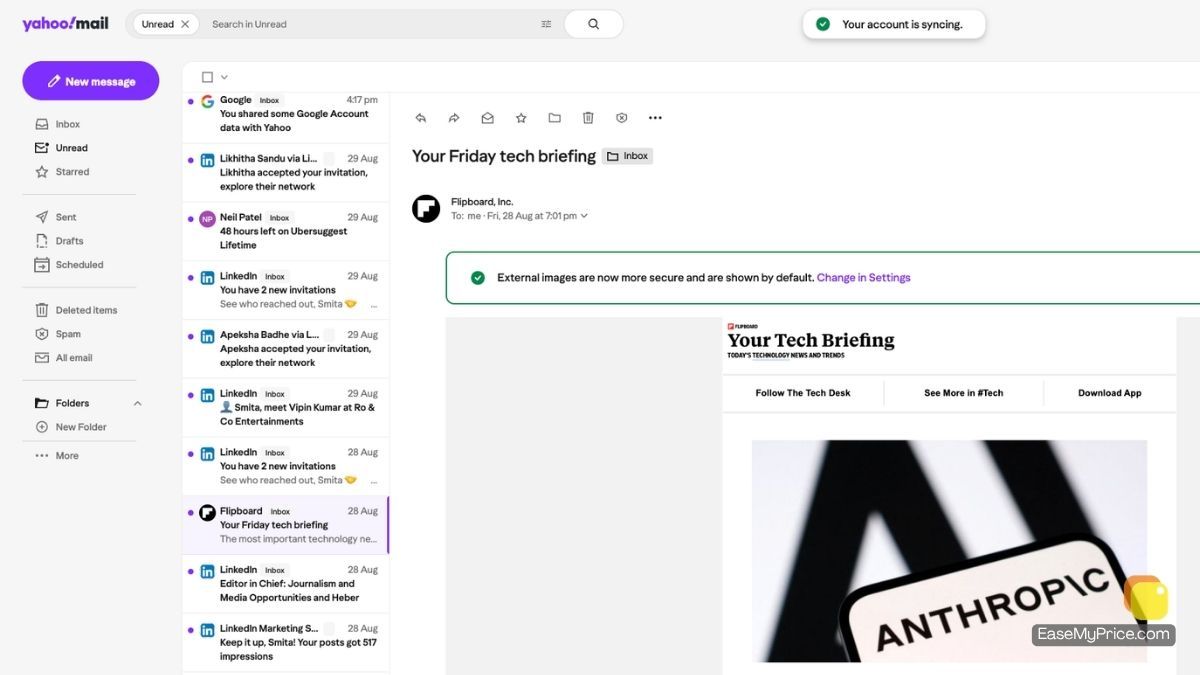Mark email as read envelope icon

487,118
